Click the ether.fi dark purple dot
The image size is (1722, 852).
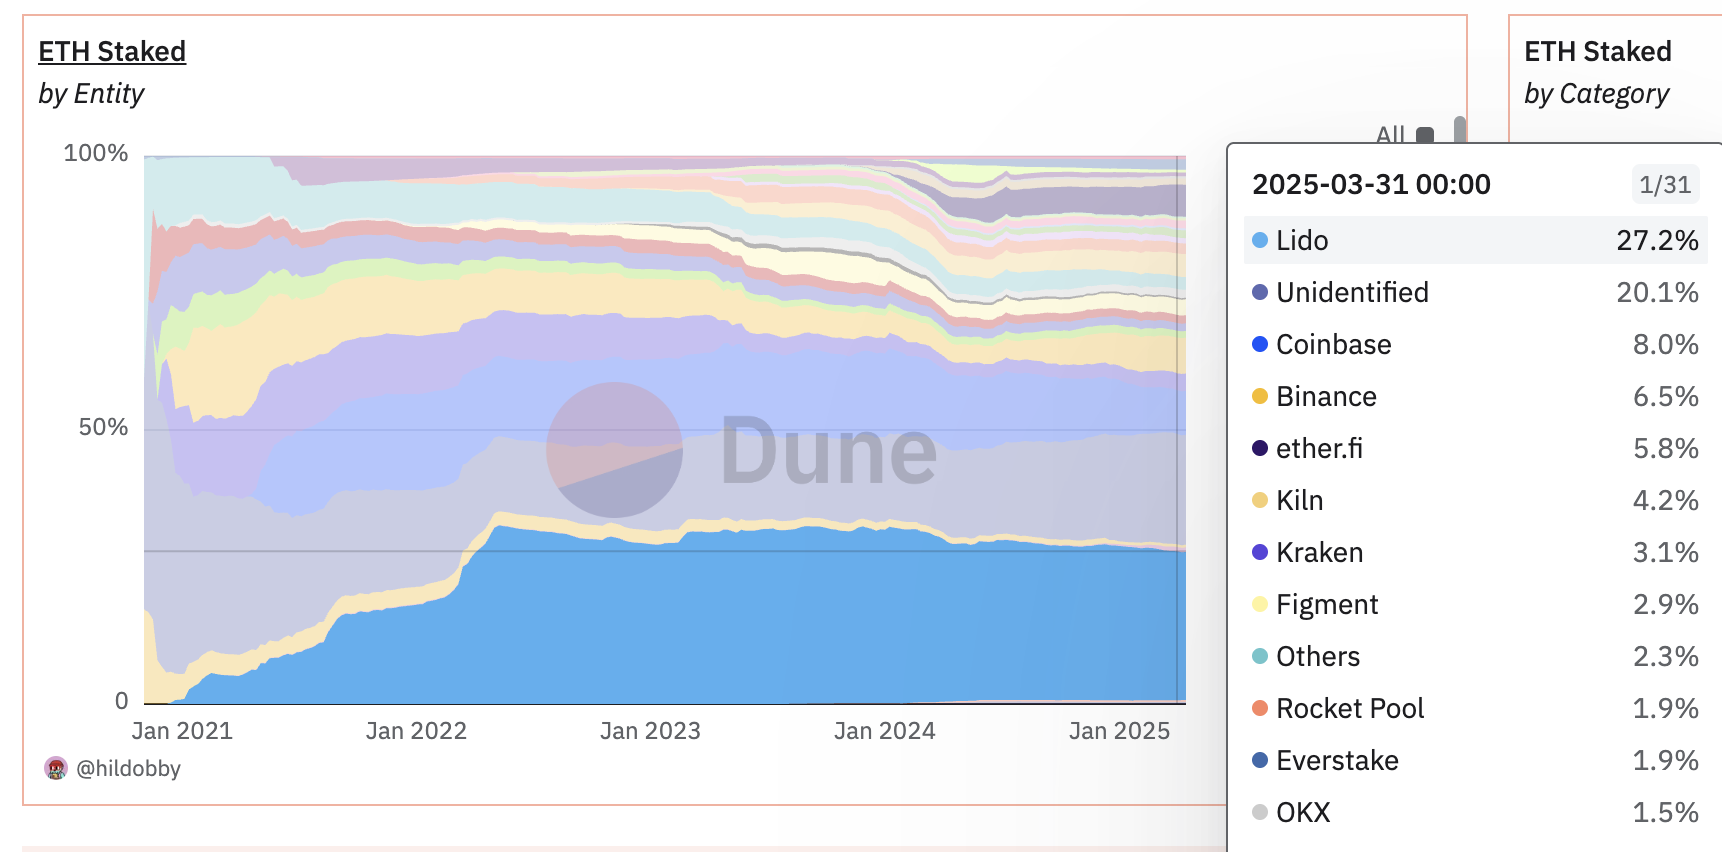coord(1260,448)
